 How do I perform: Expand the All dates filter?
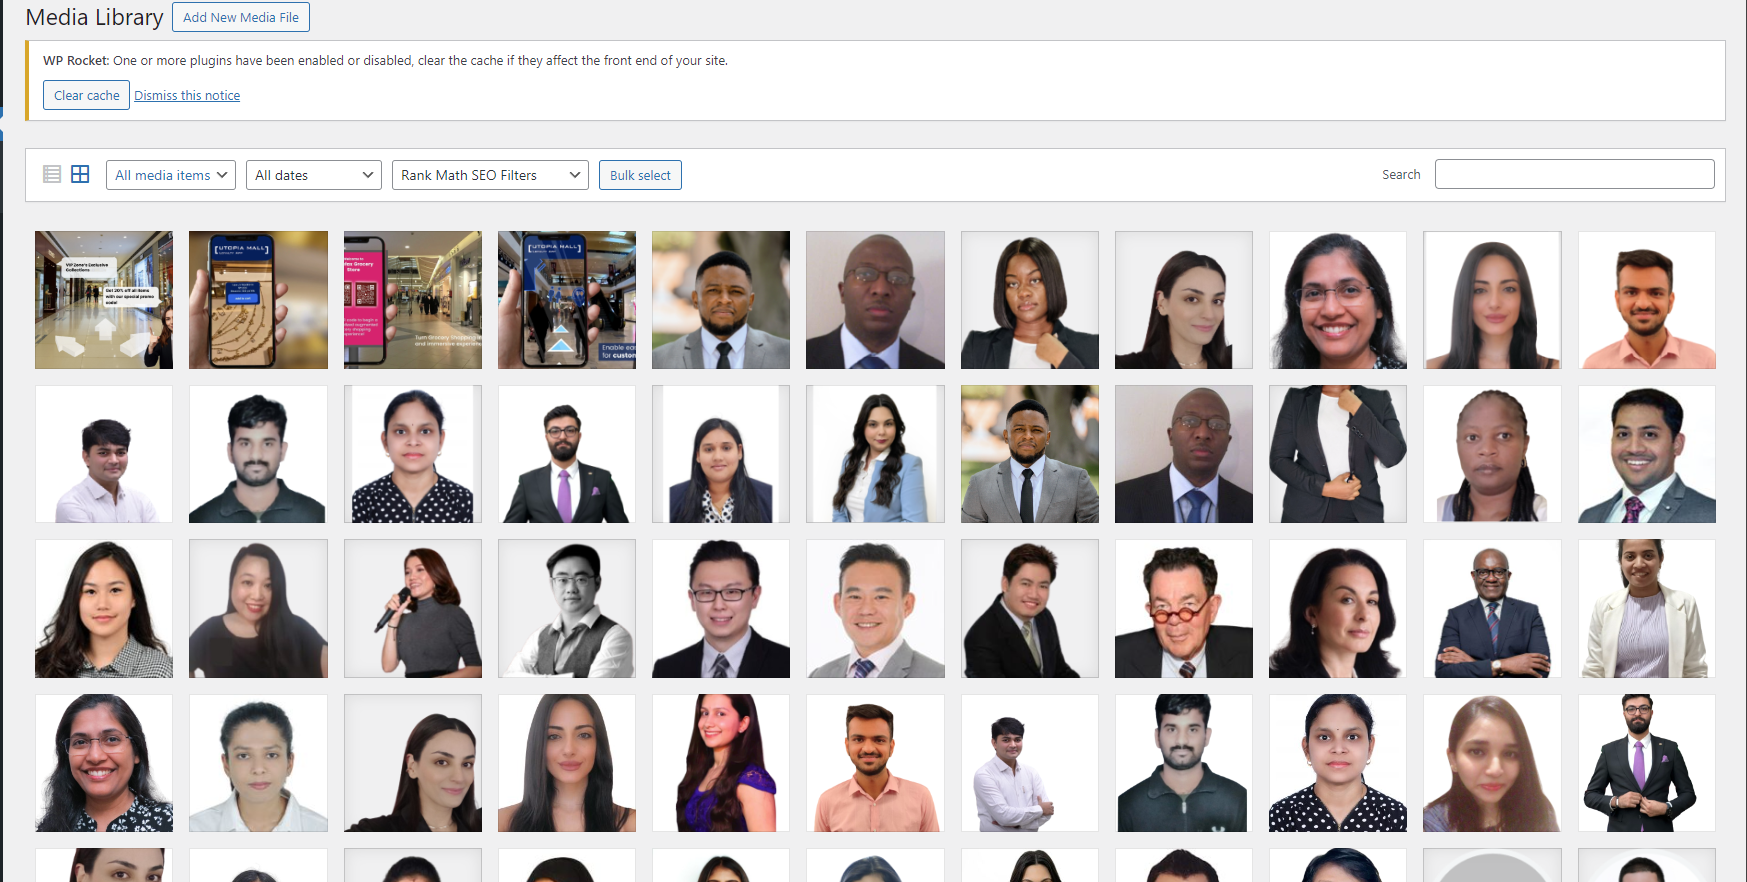pos(314,175)
